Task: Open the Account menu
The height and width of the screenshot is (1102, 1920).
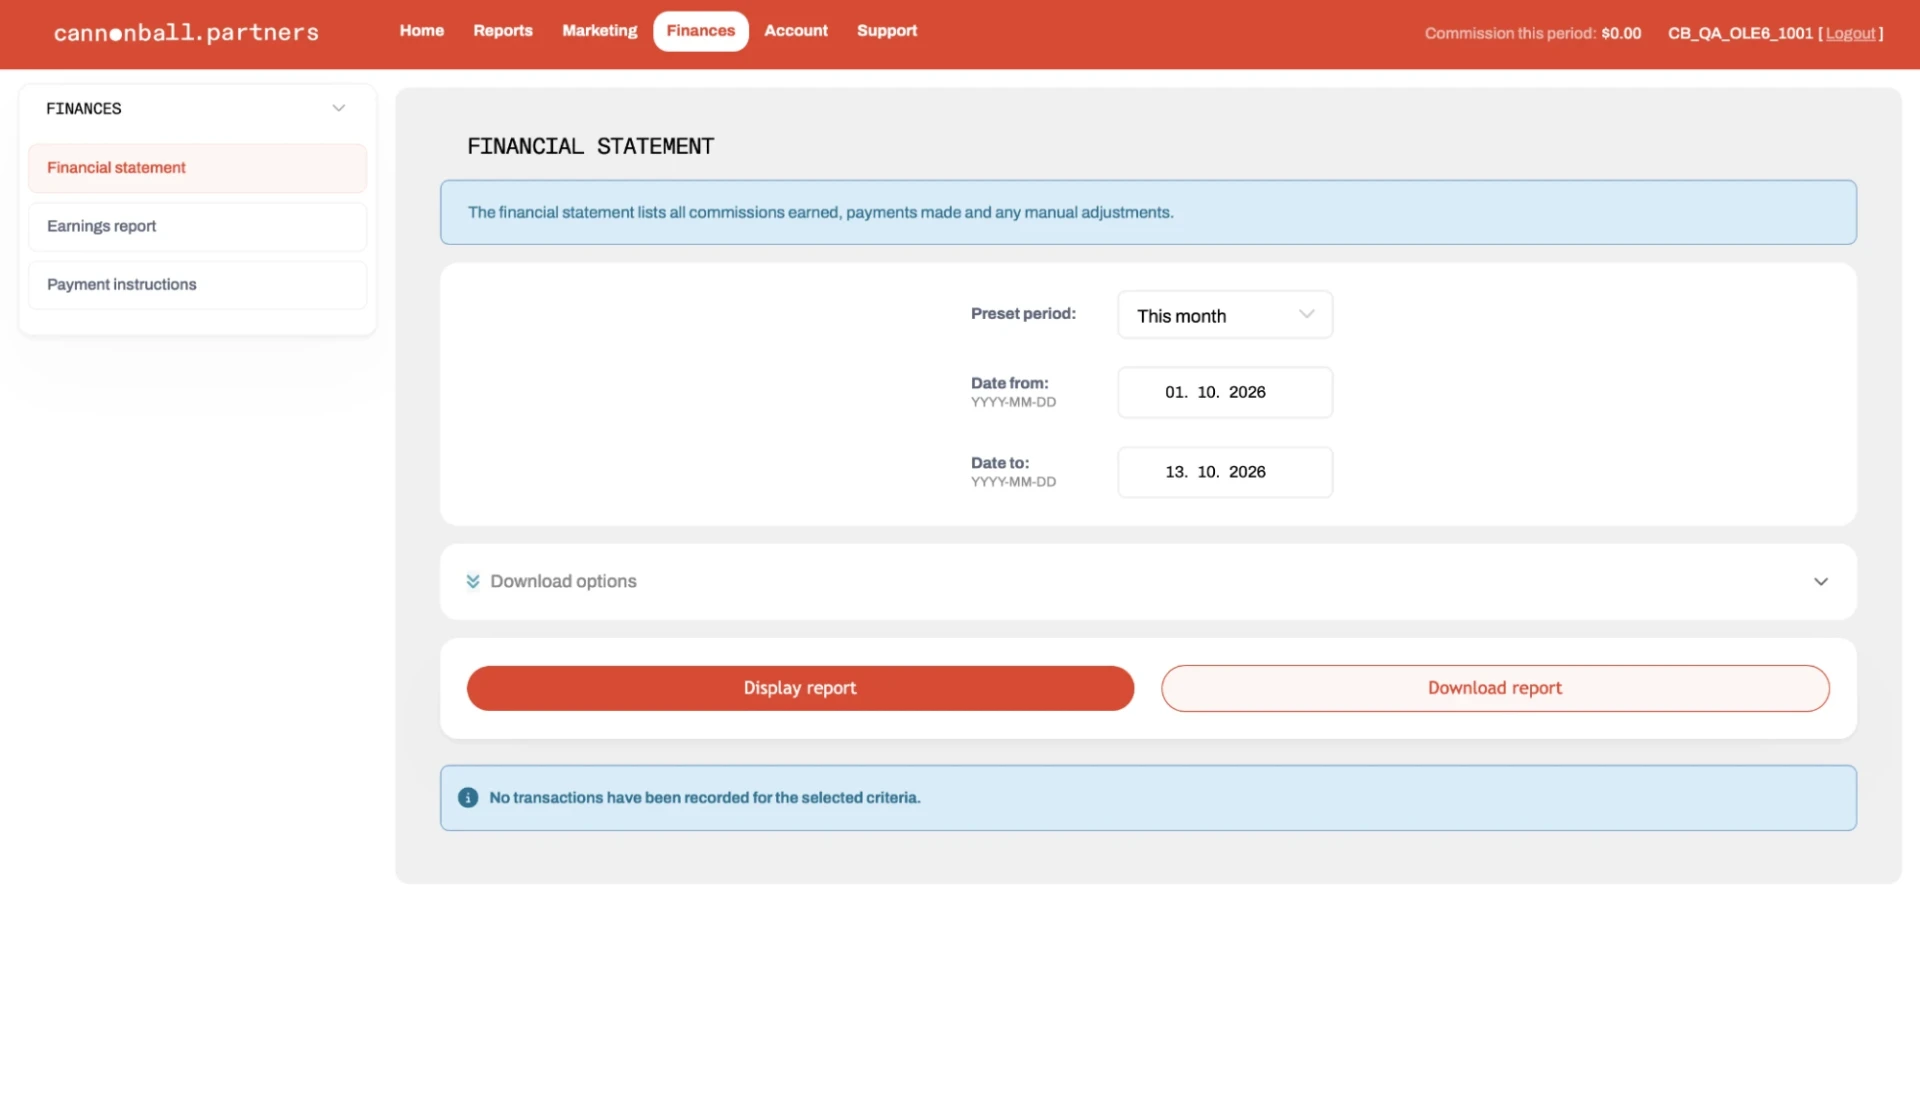Action: click(x=795, y=31)
